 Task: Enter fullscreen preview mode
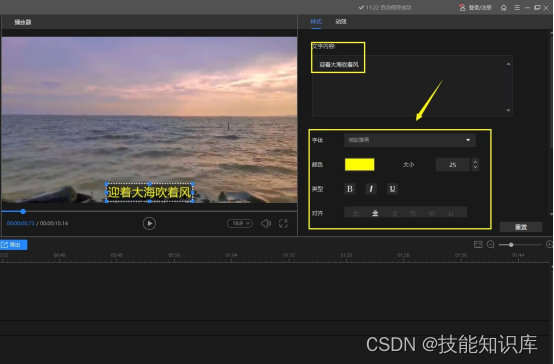(x=283, y=223)
